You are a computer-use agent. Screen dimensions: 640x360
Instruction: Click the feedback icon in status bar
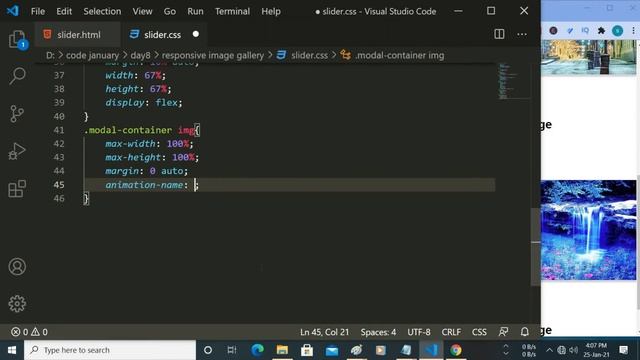tap(503, 332)
